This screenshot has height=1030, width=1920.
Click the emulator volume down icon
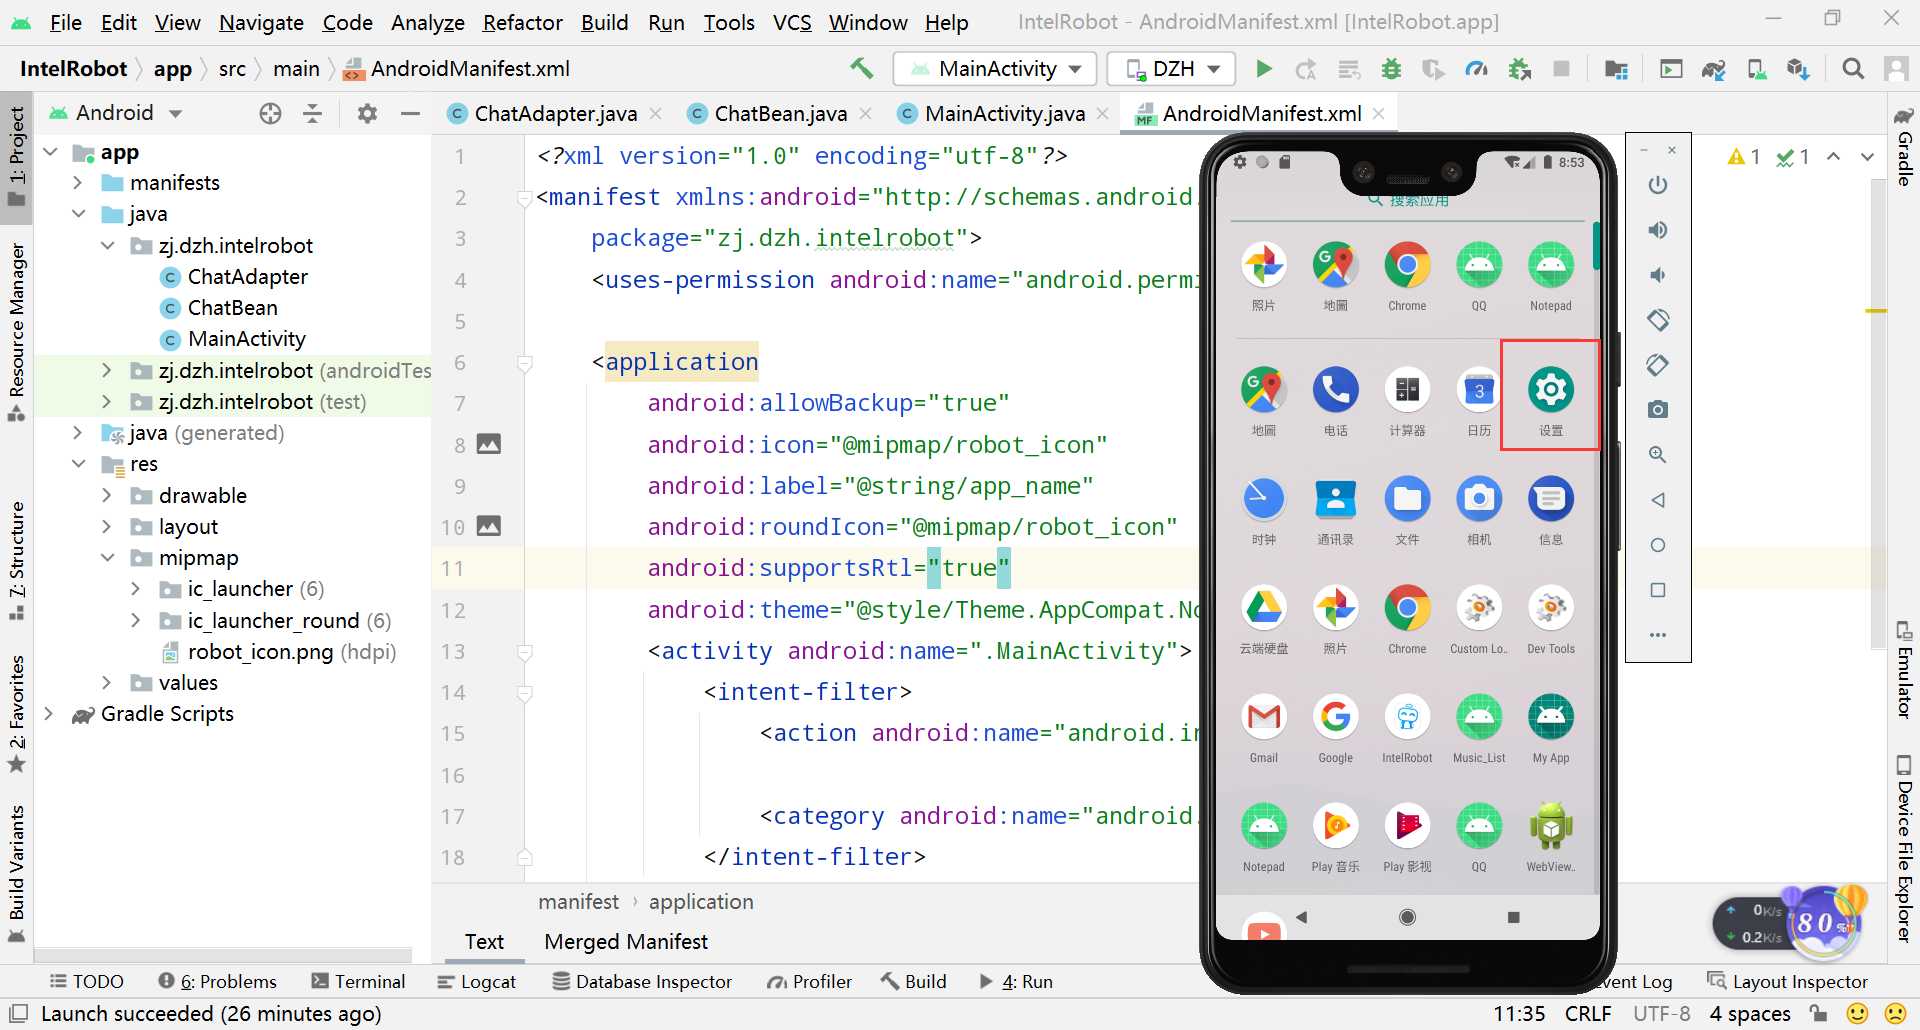(x=1658, y=275)
